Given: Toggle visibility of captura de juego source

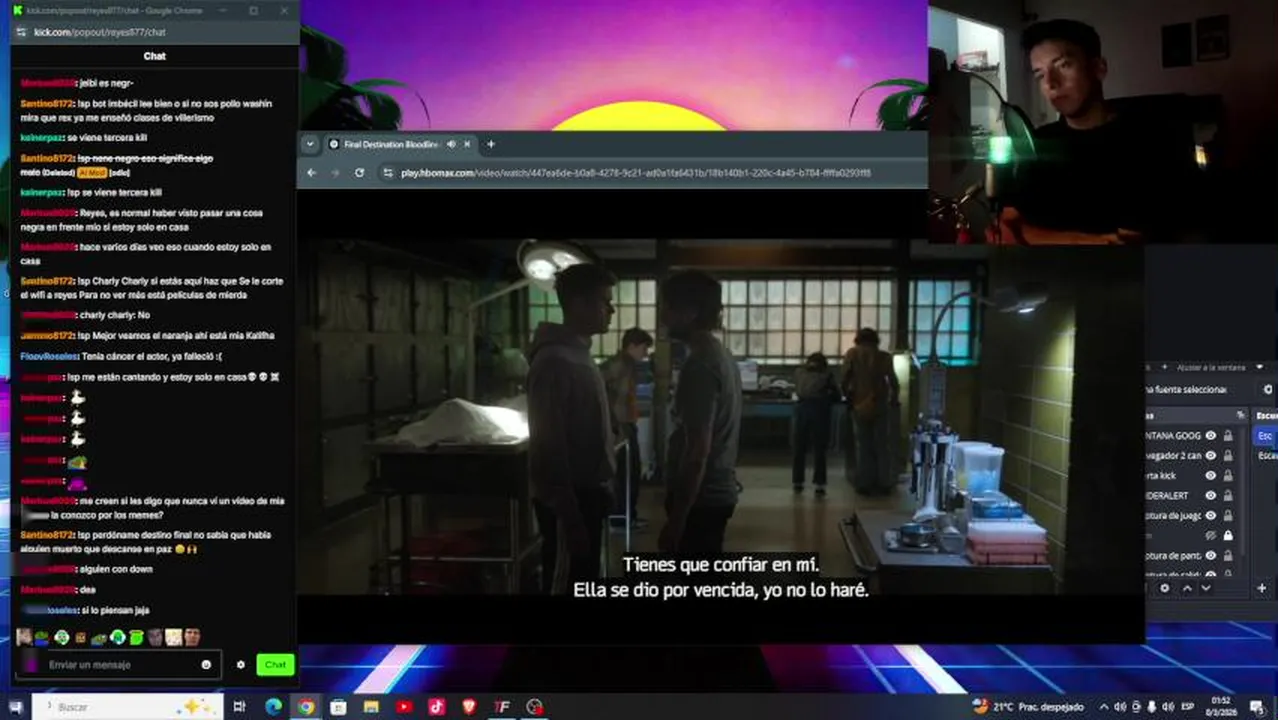Looking at the screenshot, I should click(x=1211, y=516).
